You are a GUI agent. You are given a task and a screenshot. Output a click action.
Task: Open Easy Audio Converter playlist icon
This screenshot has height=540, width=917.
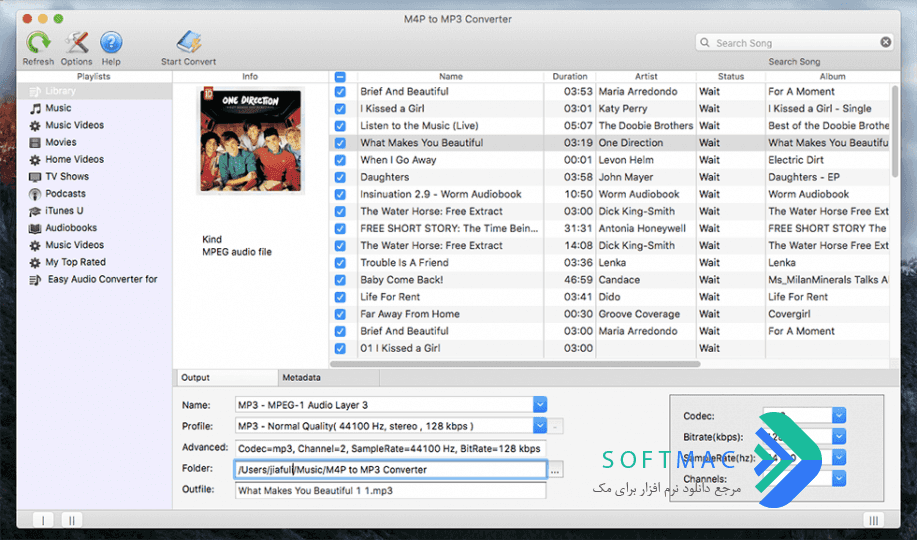pyautogui.click(x=35, y=280)
